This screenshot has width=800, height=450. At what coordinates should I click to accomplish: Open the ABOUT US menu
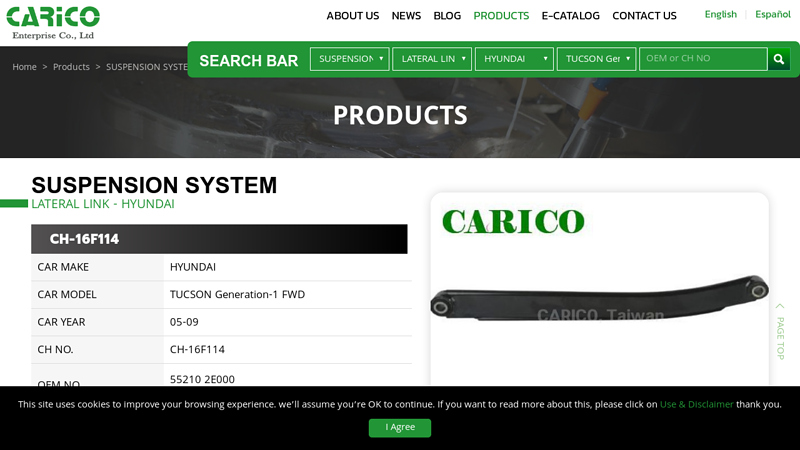(x=353, y=16)
